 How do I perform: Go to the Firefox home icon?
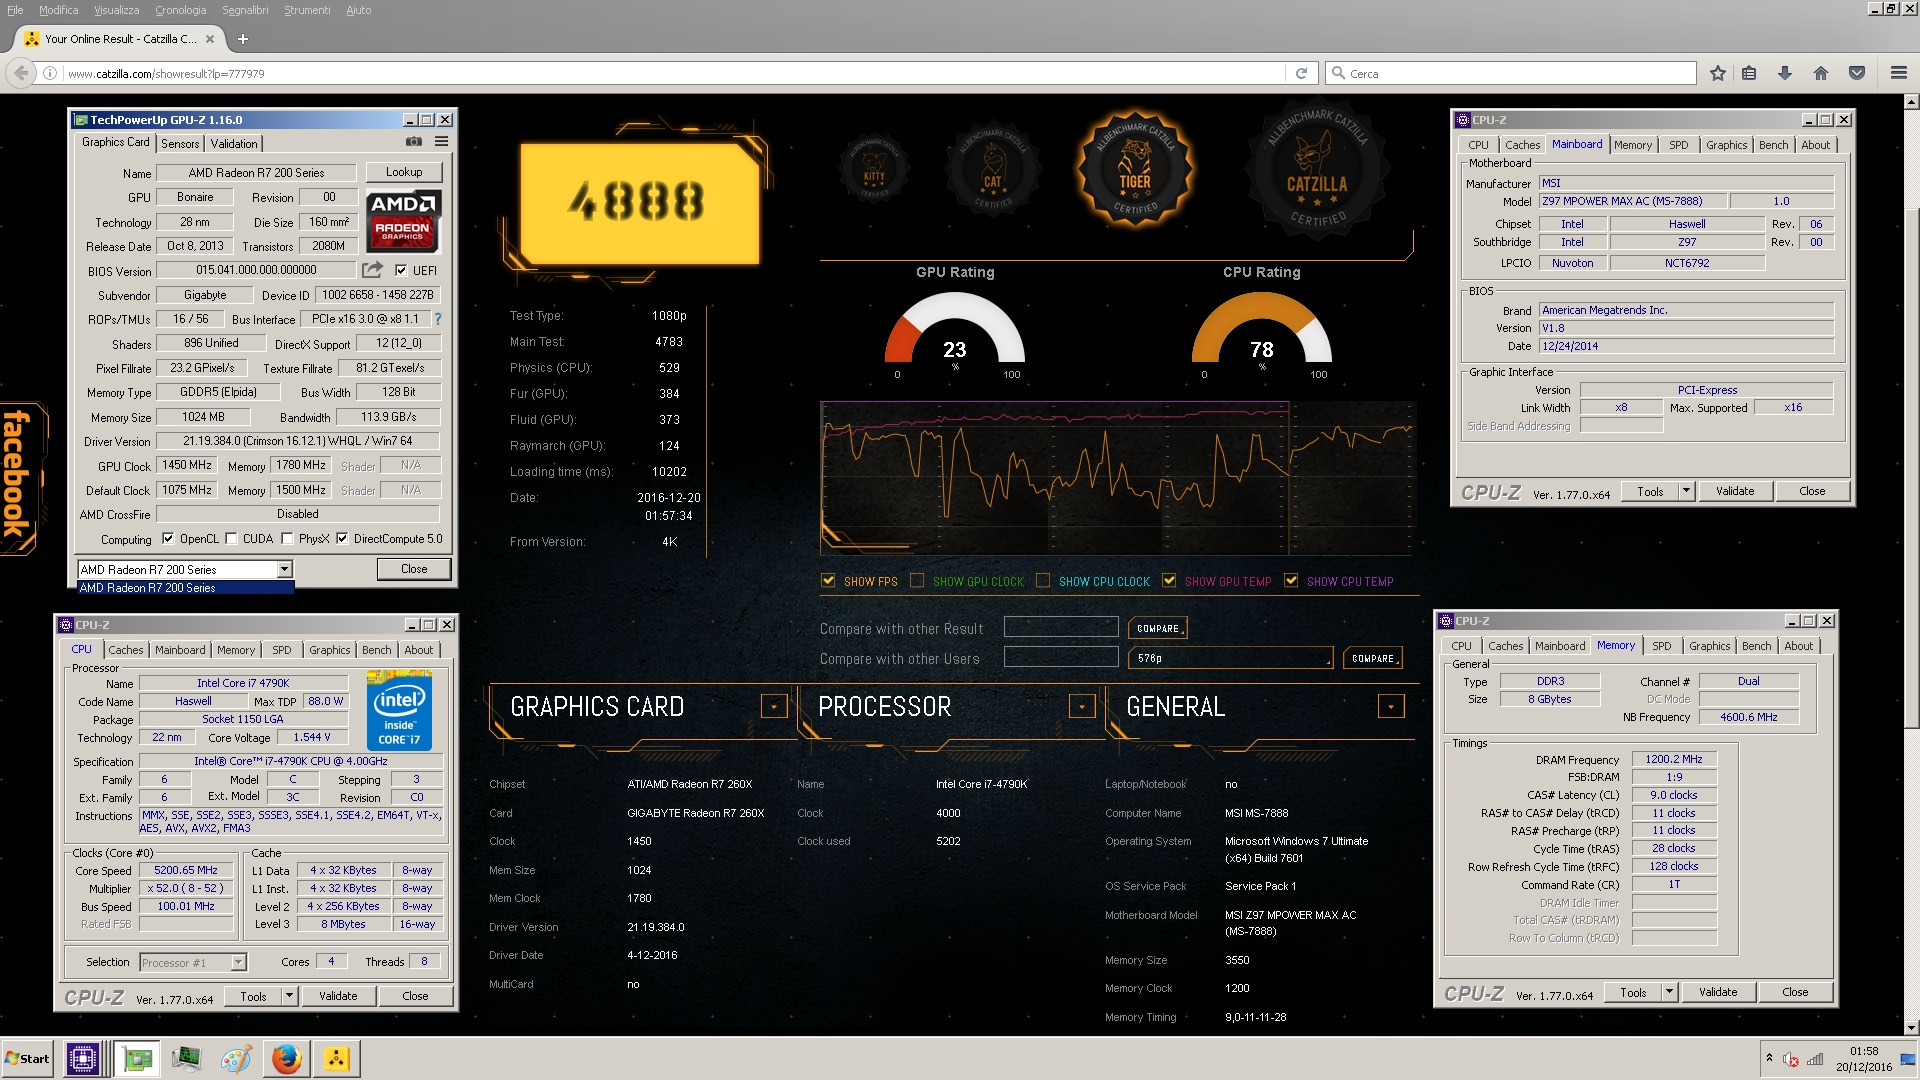(x=1821, y=73)
